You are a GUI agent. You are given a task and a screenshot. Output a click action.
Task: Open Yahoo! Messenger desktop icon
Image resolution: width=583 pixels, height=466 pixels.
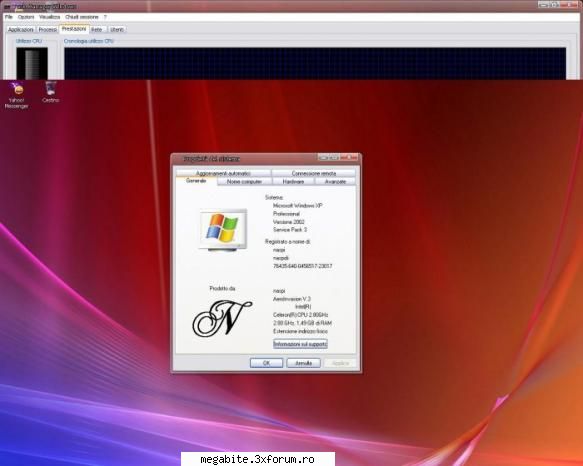pyautogui.click(x=16, y=95)
